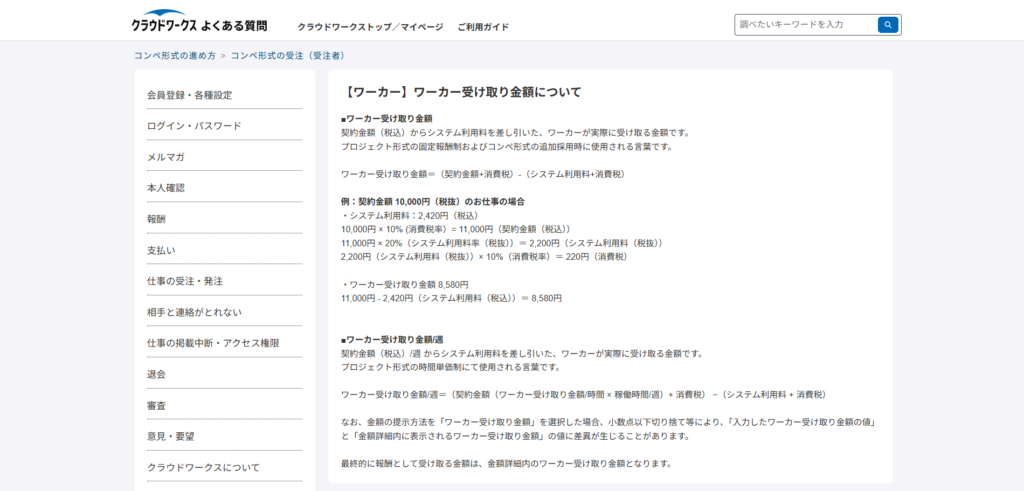Open 相手と連絡がとれない sidebar category
1024x491 pixels.
(194, 312)
